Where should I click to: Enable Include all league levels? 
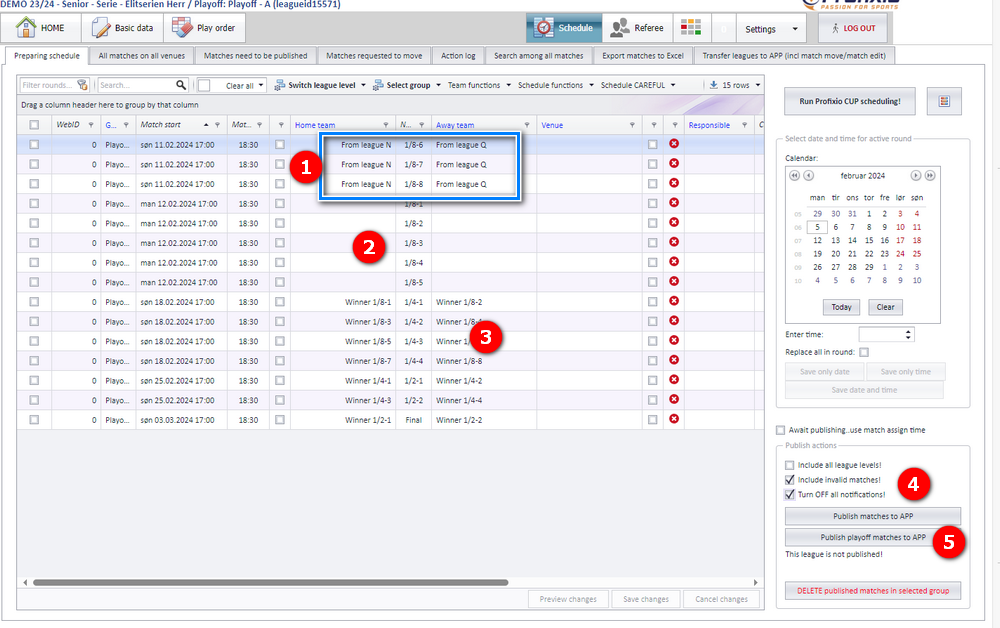pos(790,465)
